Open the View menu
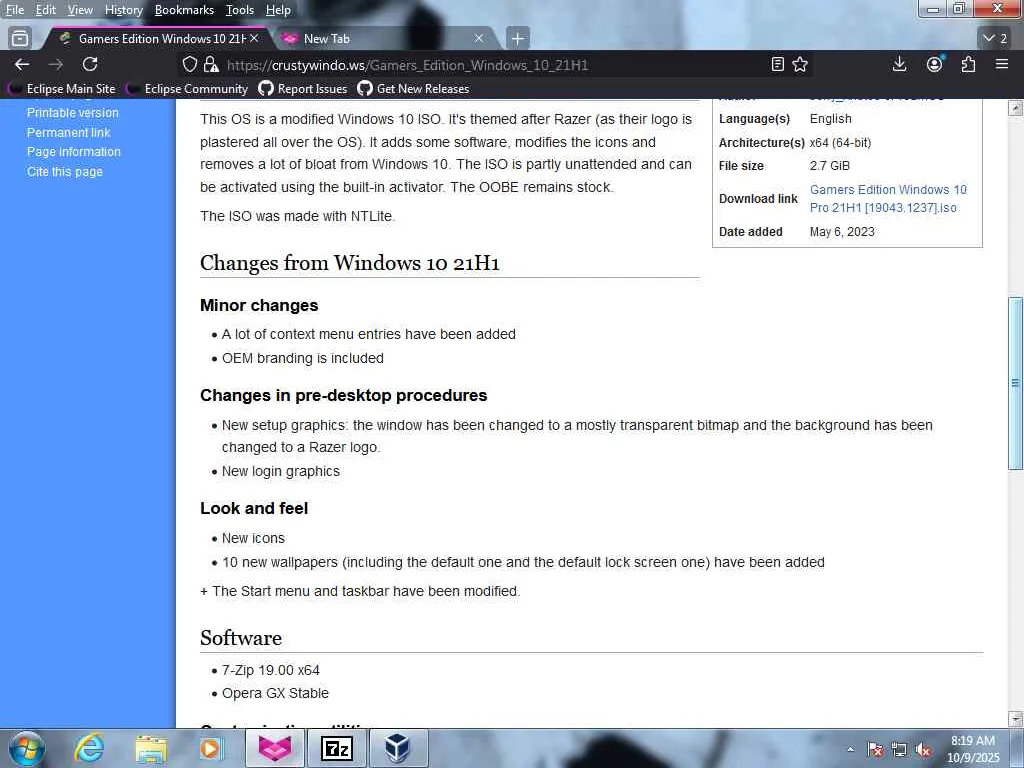Image resolution: width=1024 pixels, height=768 pixels. pyautogui.click(x=80, y=10)
